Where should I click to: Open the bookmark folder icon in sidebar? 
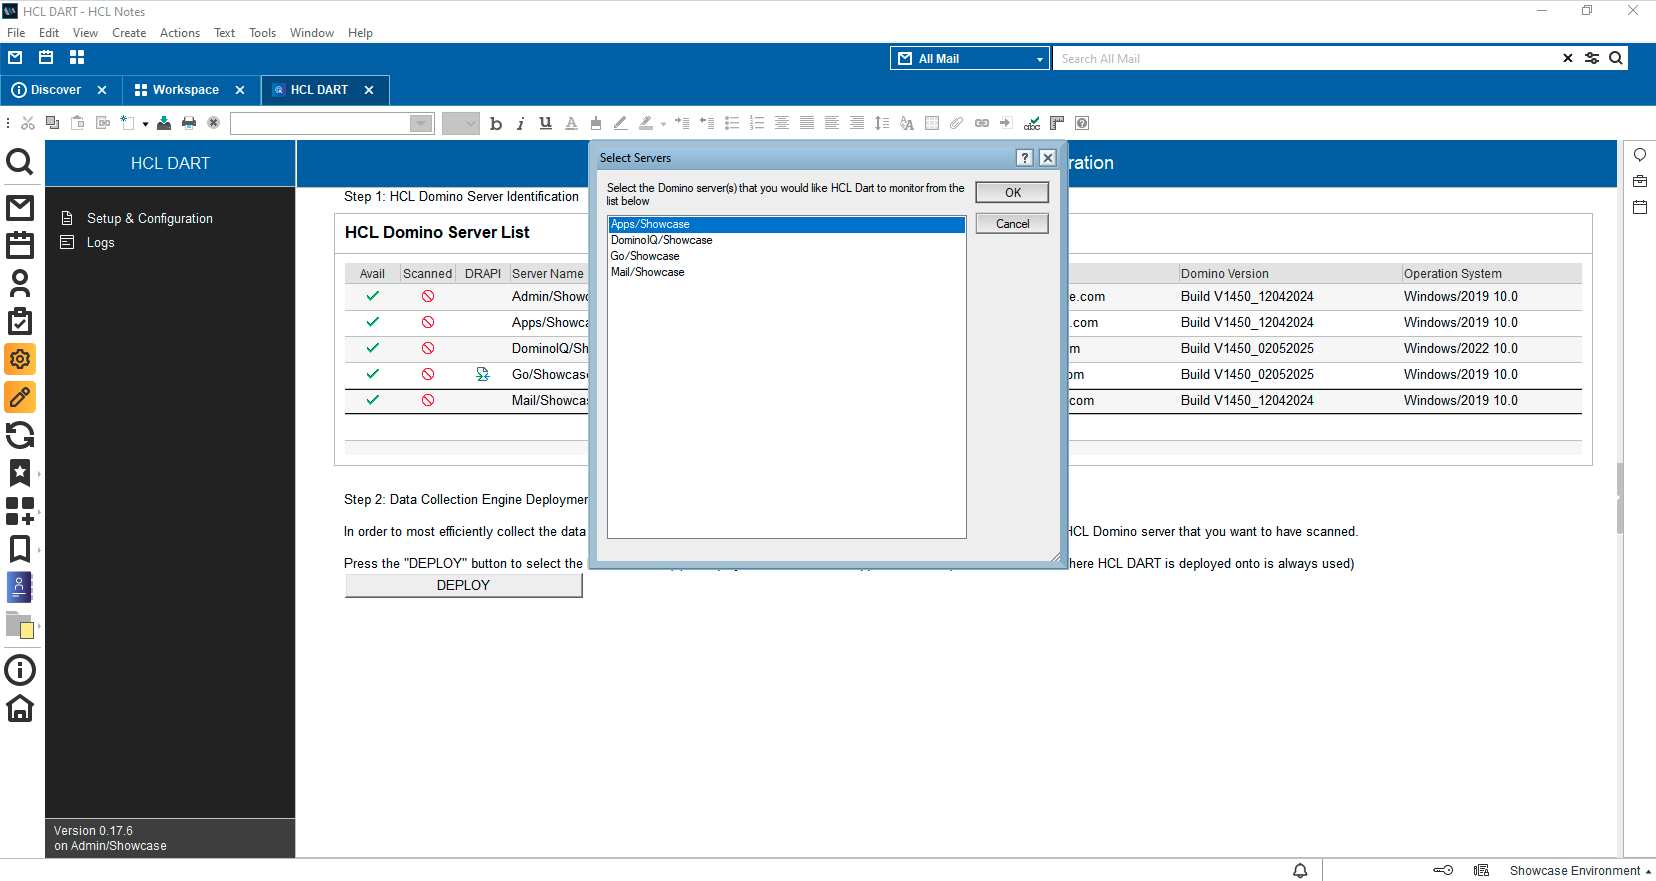pos(19,549)
